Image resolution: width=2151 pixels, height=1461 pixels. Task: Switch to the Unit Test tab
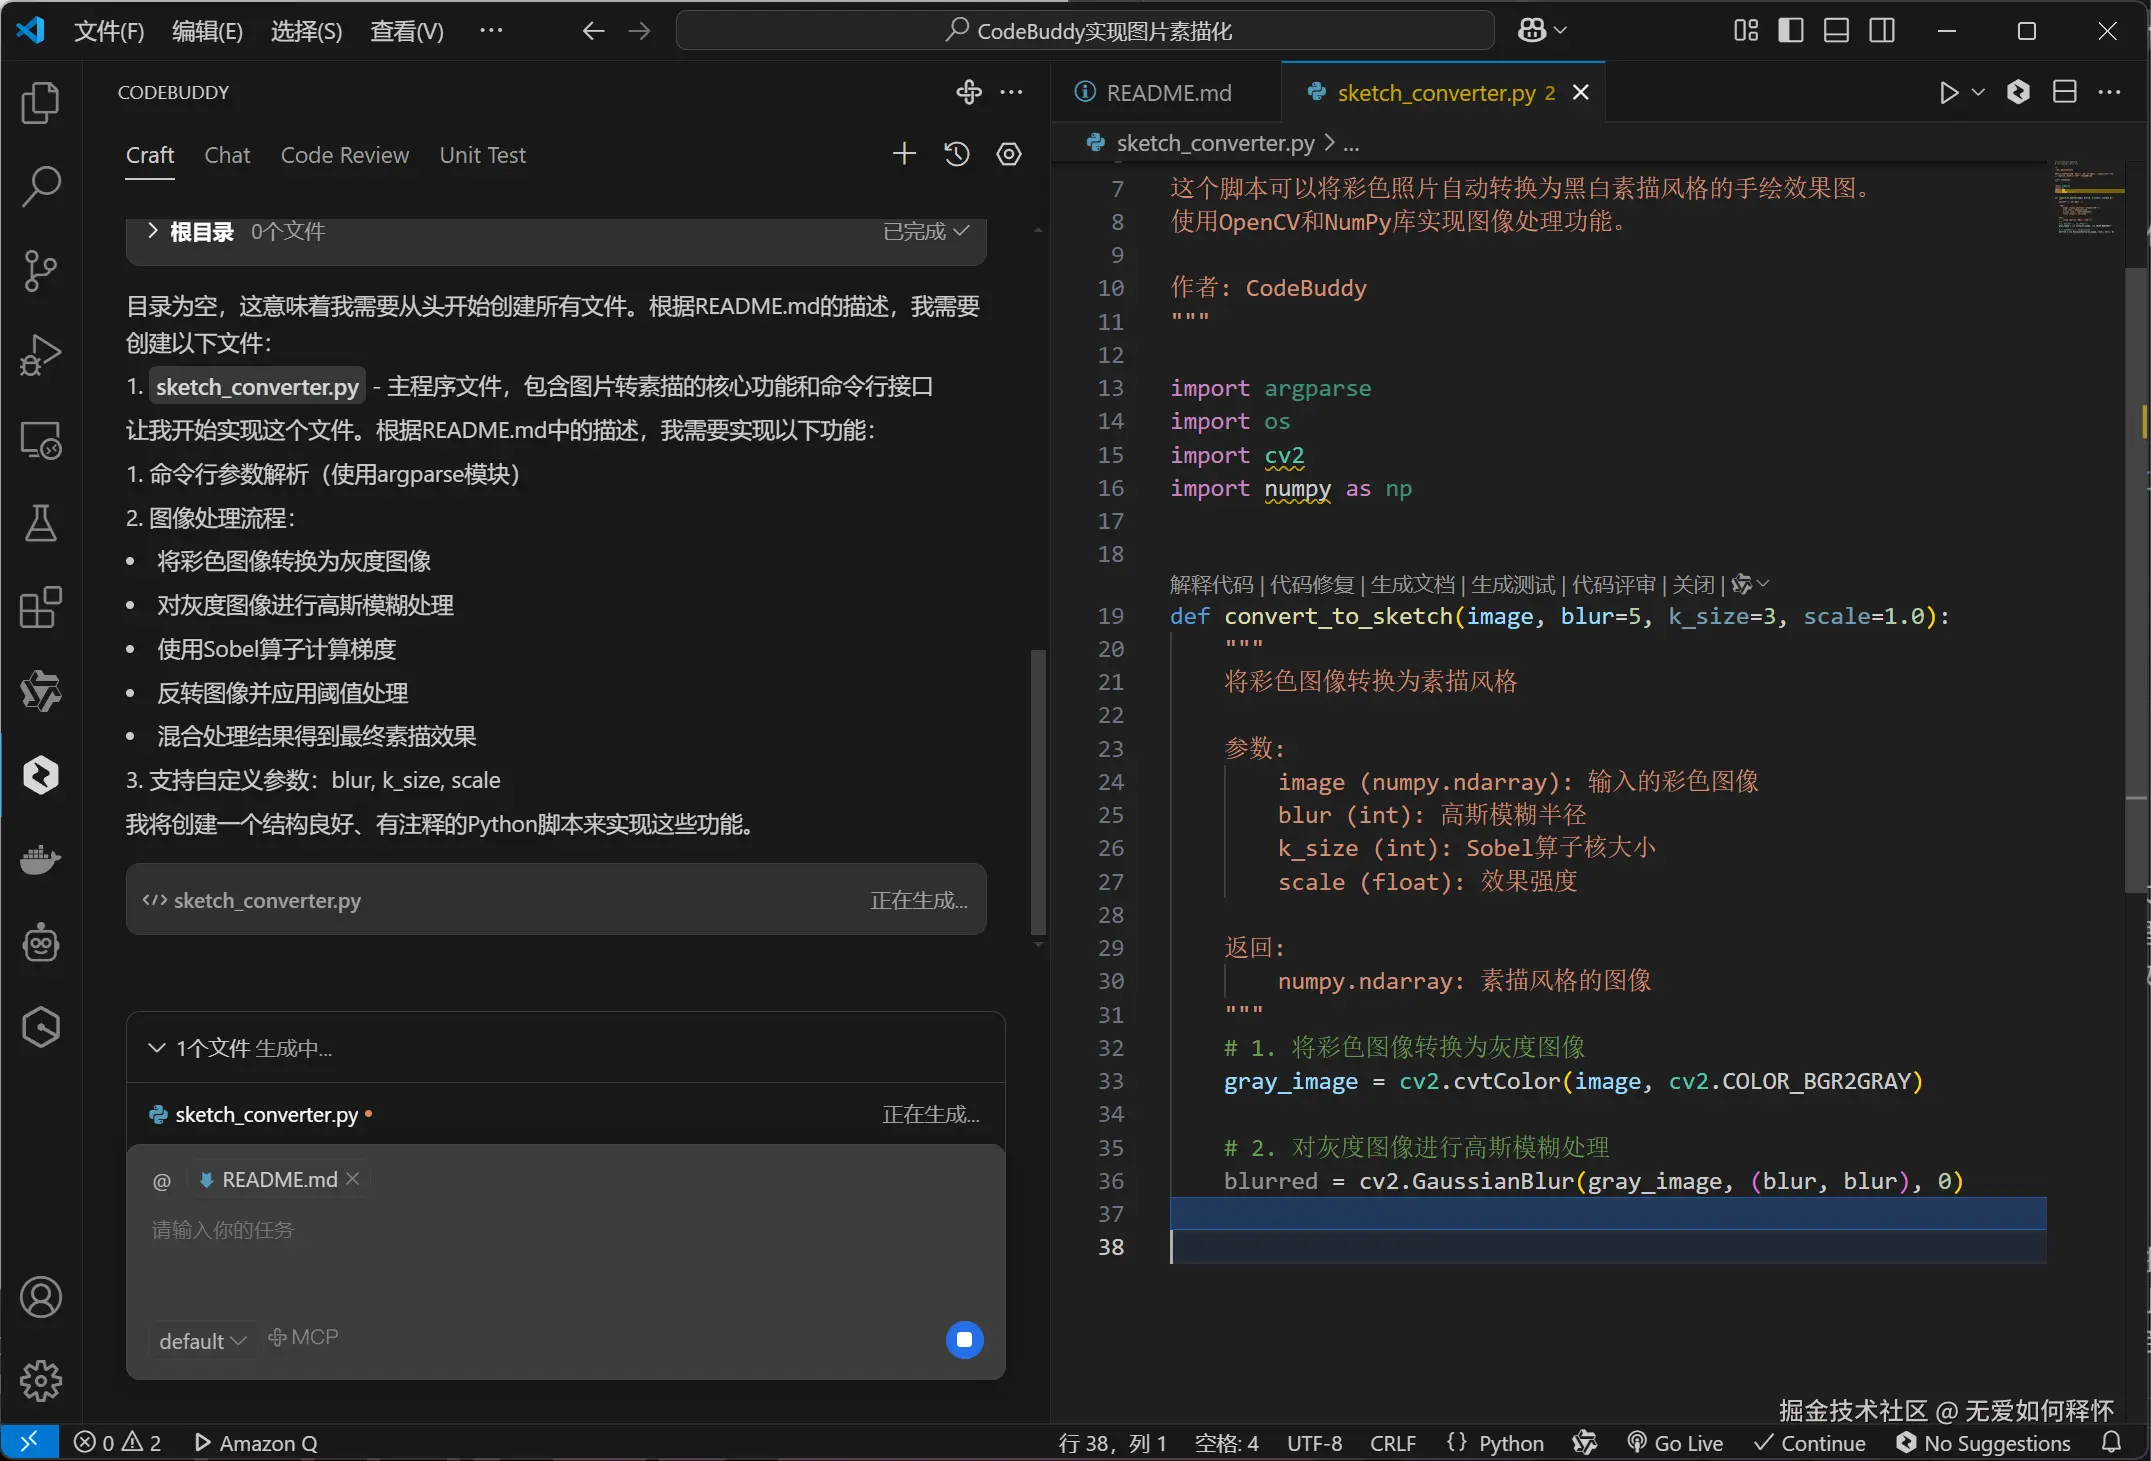pos(482,155)
